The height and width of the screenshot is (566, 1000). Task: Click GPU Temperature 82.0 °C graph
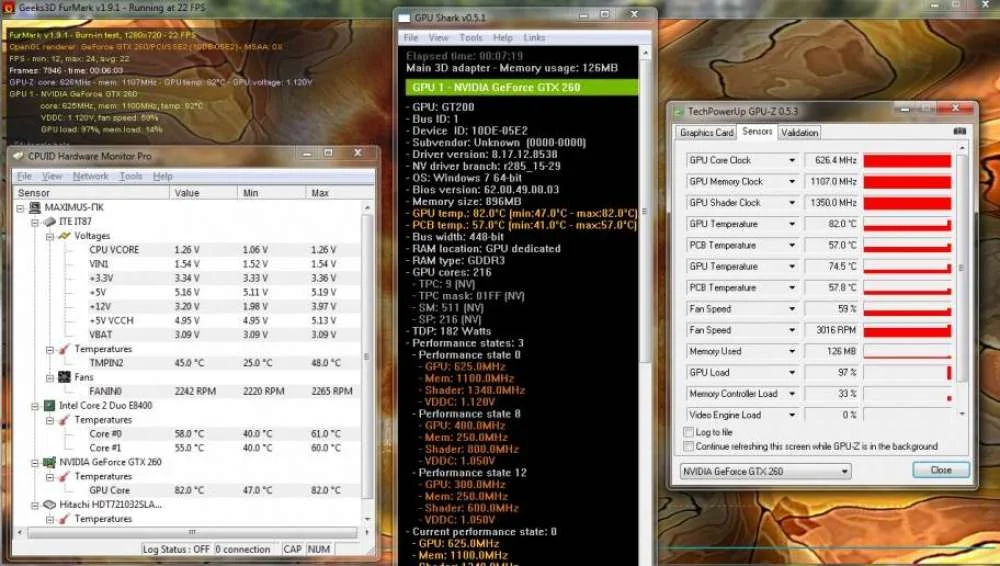[907, 225]
